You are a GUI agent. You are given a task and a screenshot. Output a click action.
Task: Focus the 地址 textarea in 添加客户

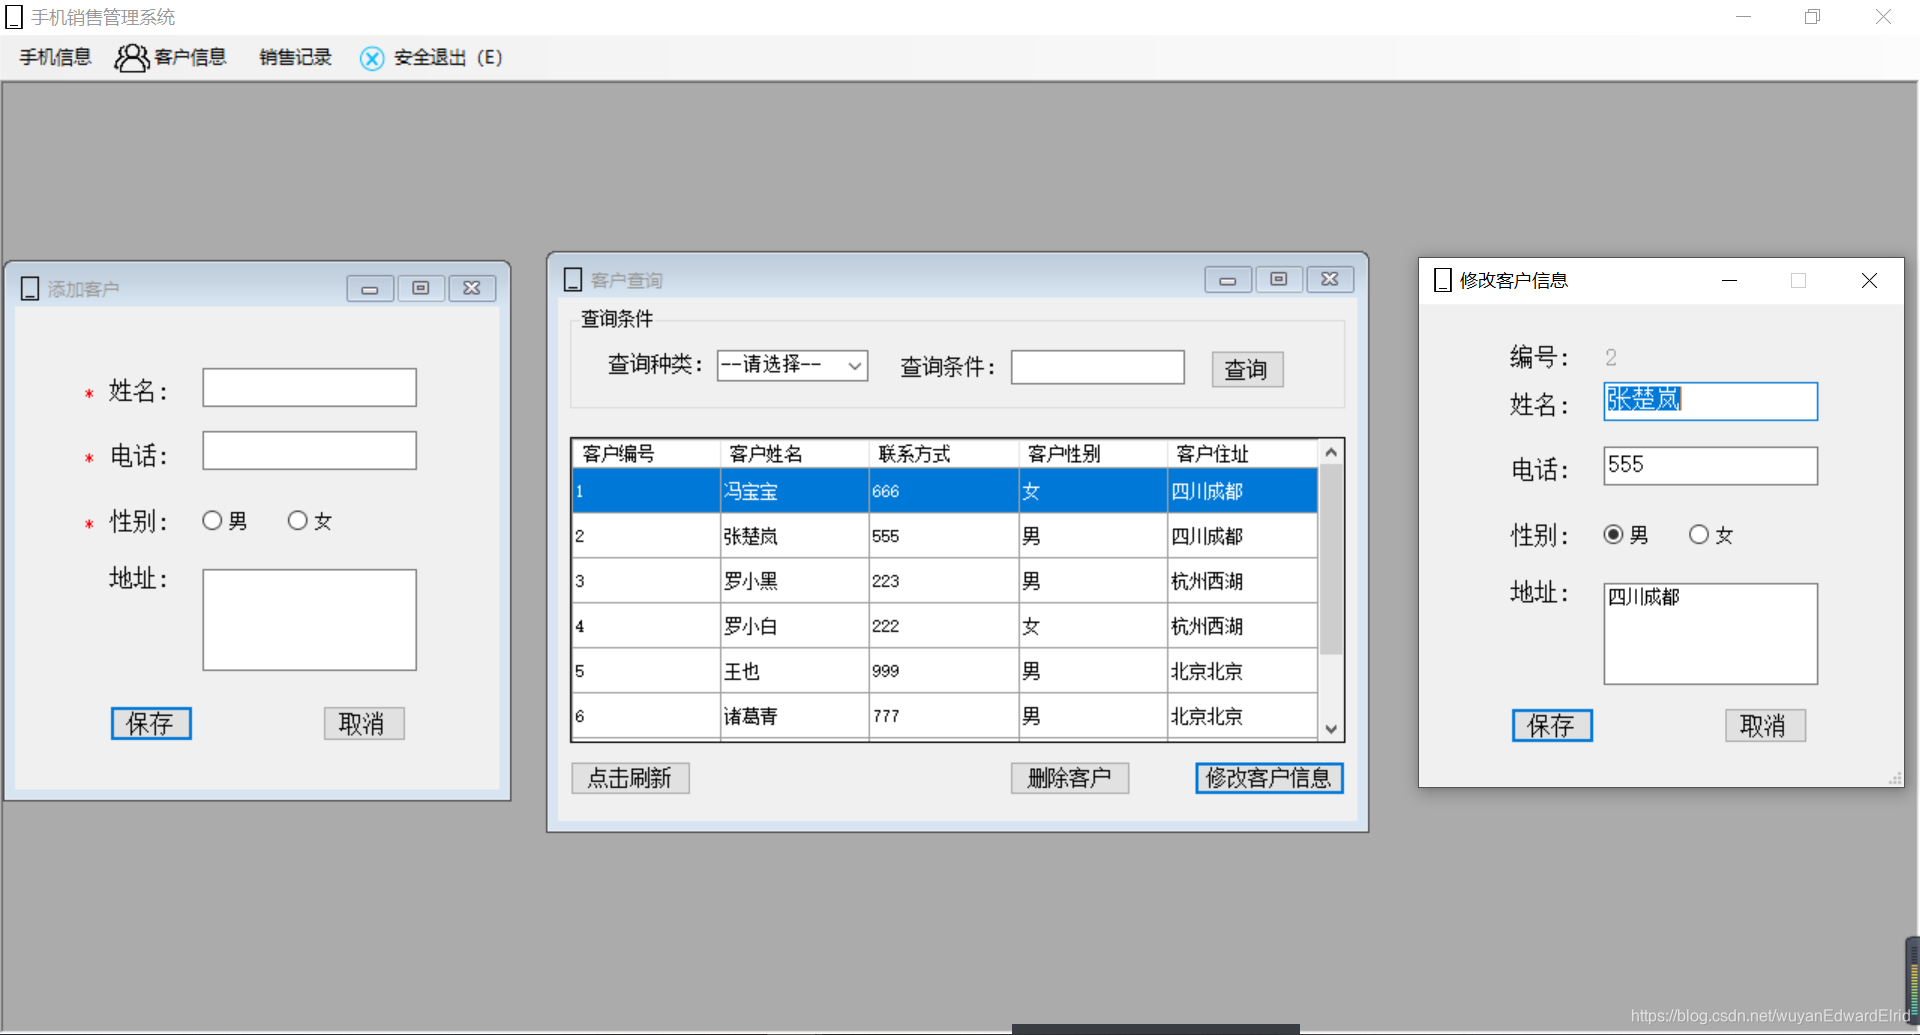pos(309,620)
